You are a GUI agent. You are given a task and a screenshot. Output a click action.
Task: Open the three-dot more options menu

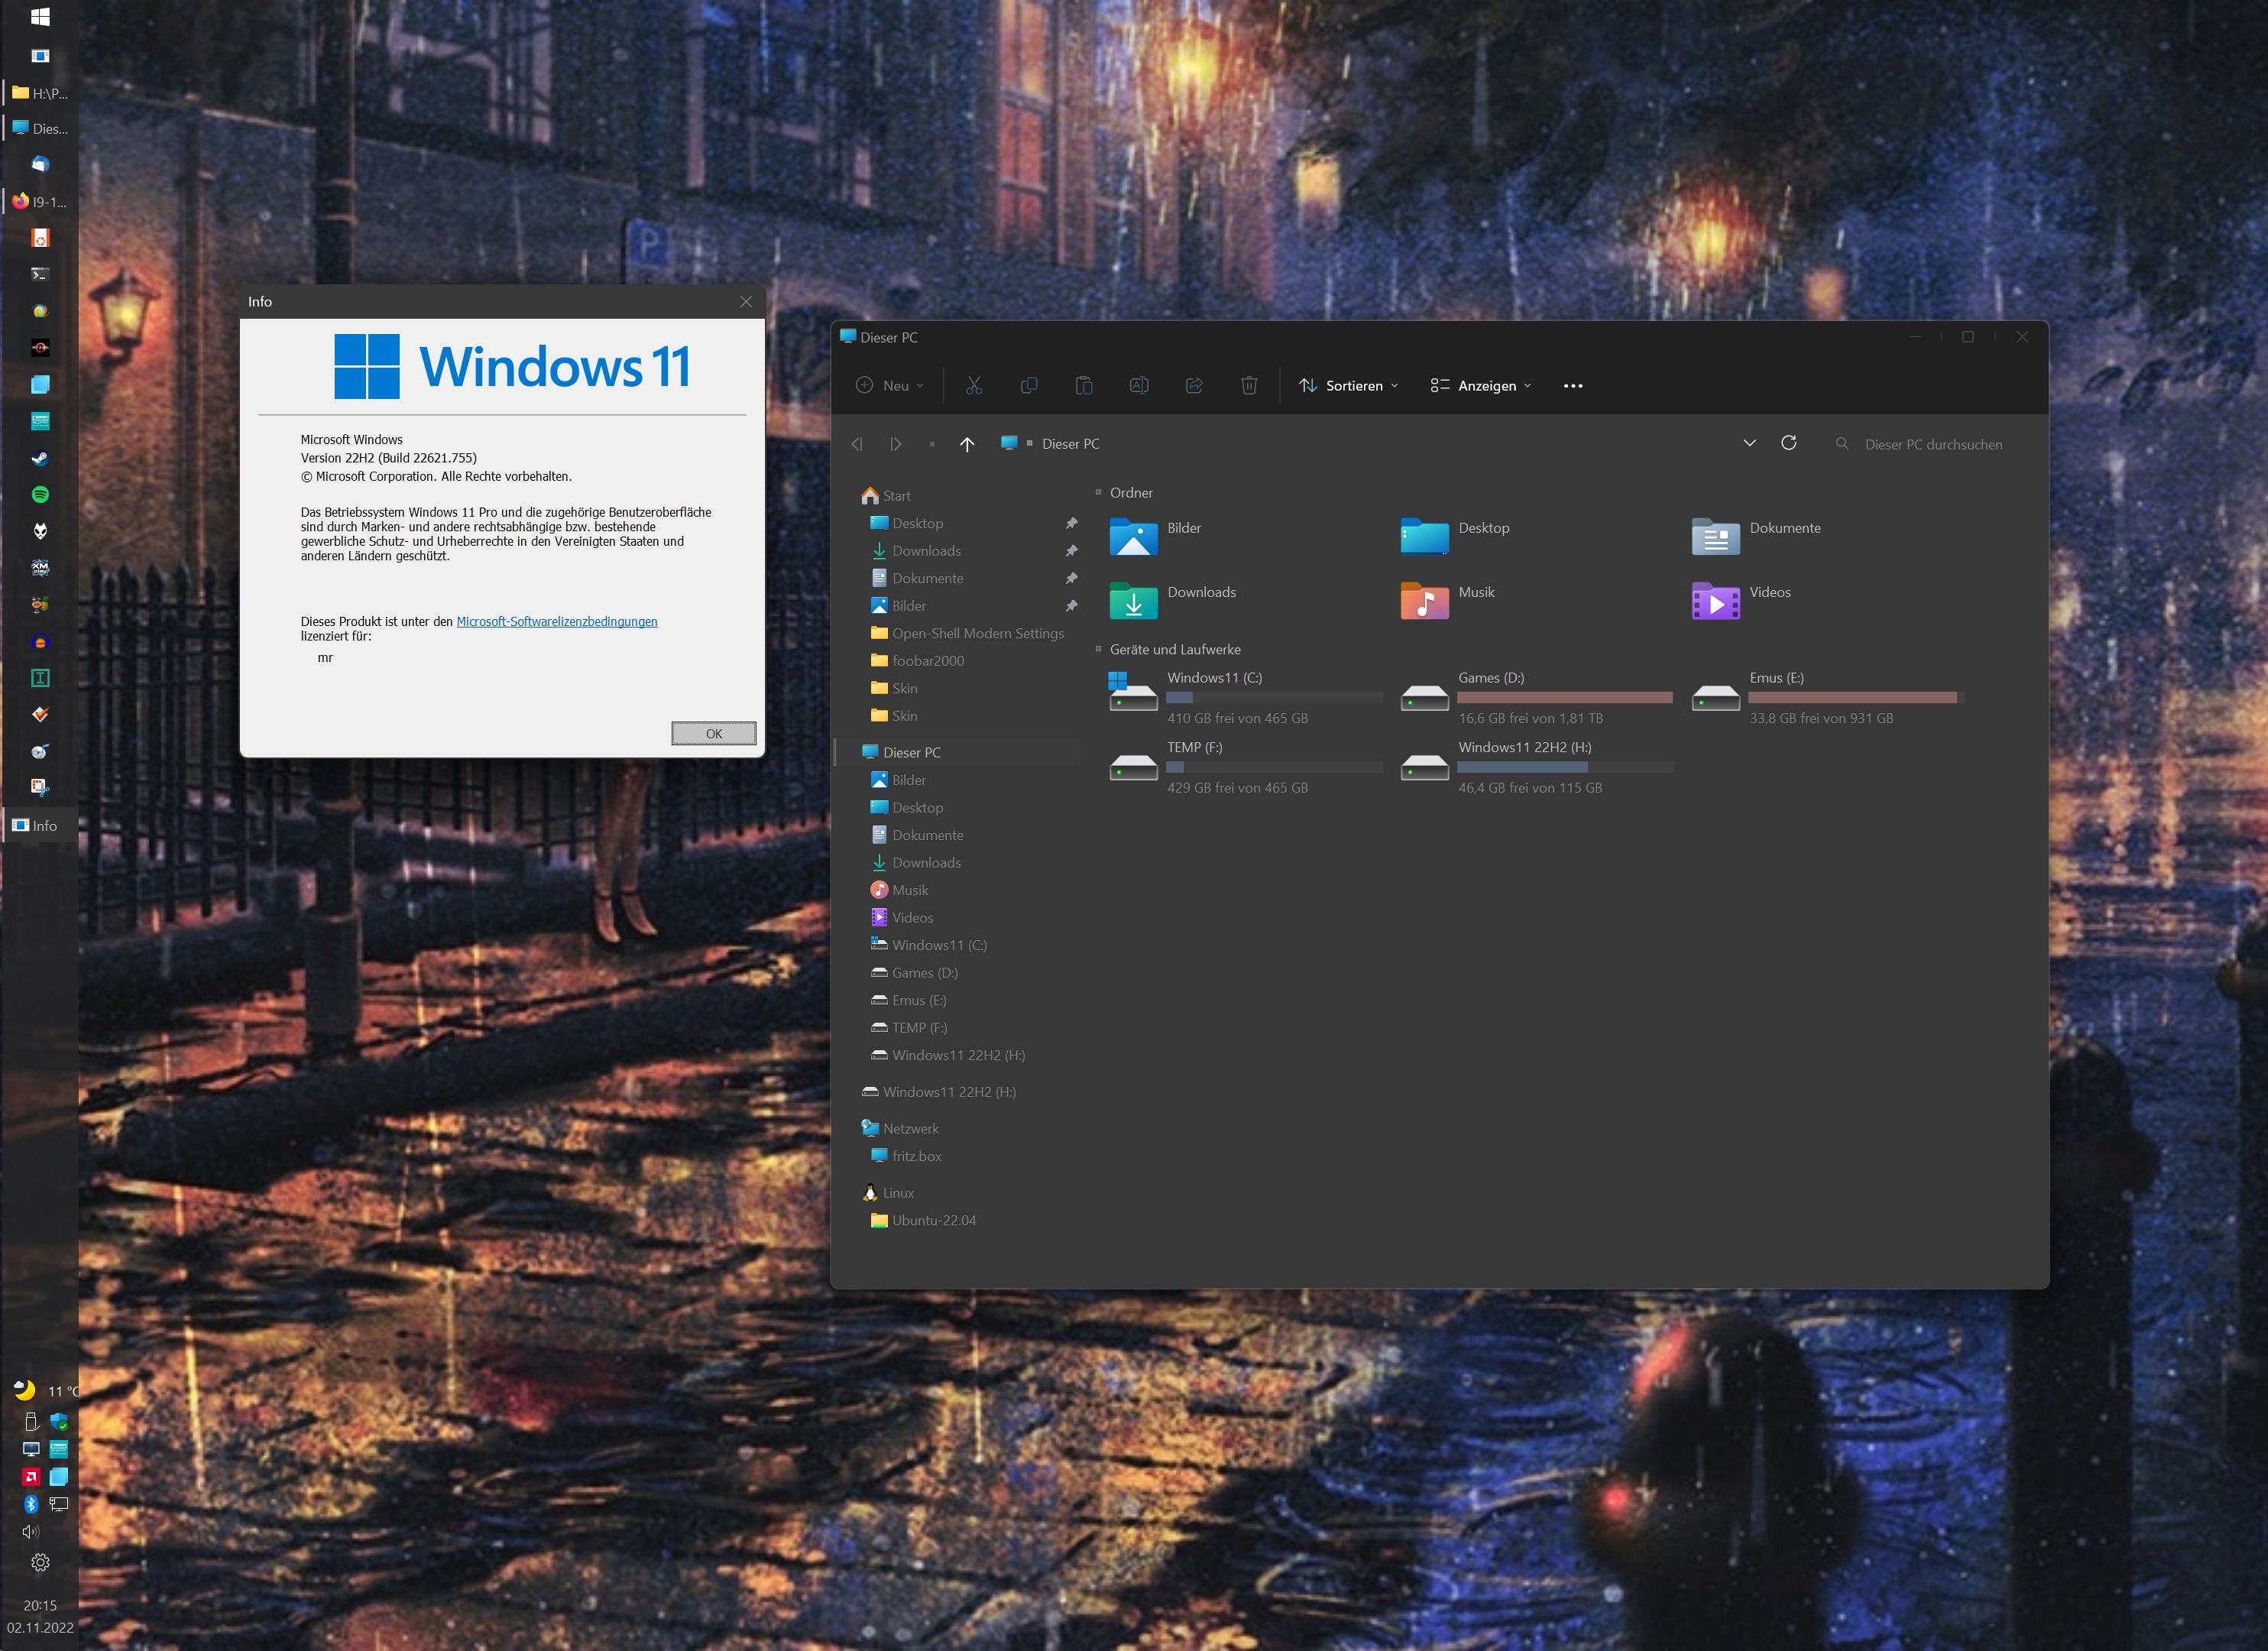[1572, 386]
